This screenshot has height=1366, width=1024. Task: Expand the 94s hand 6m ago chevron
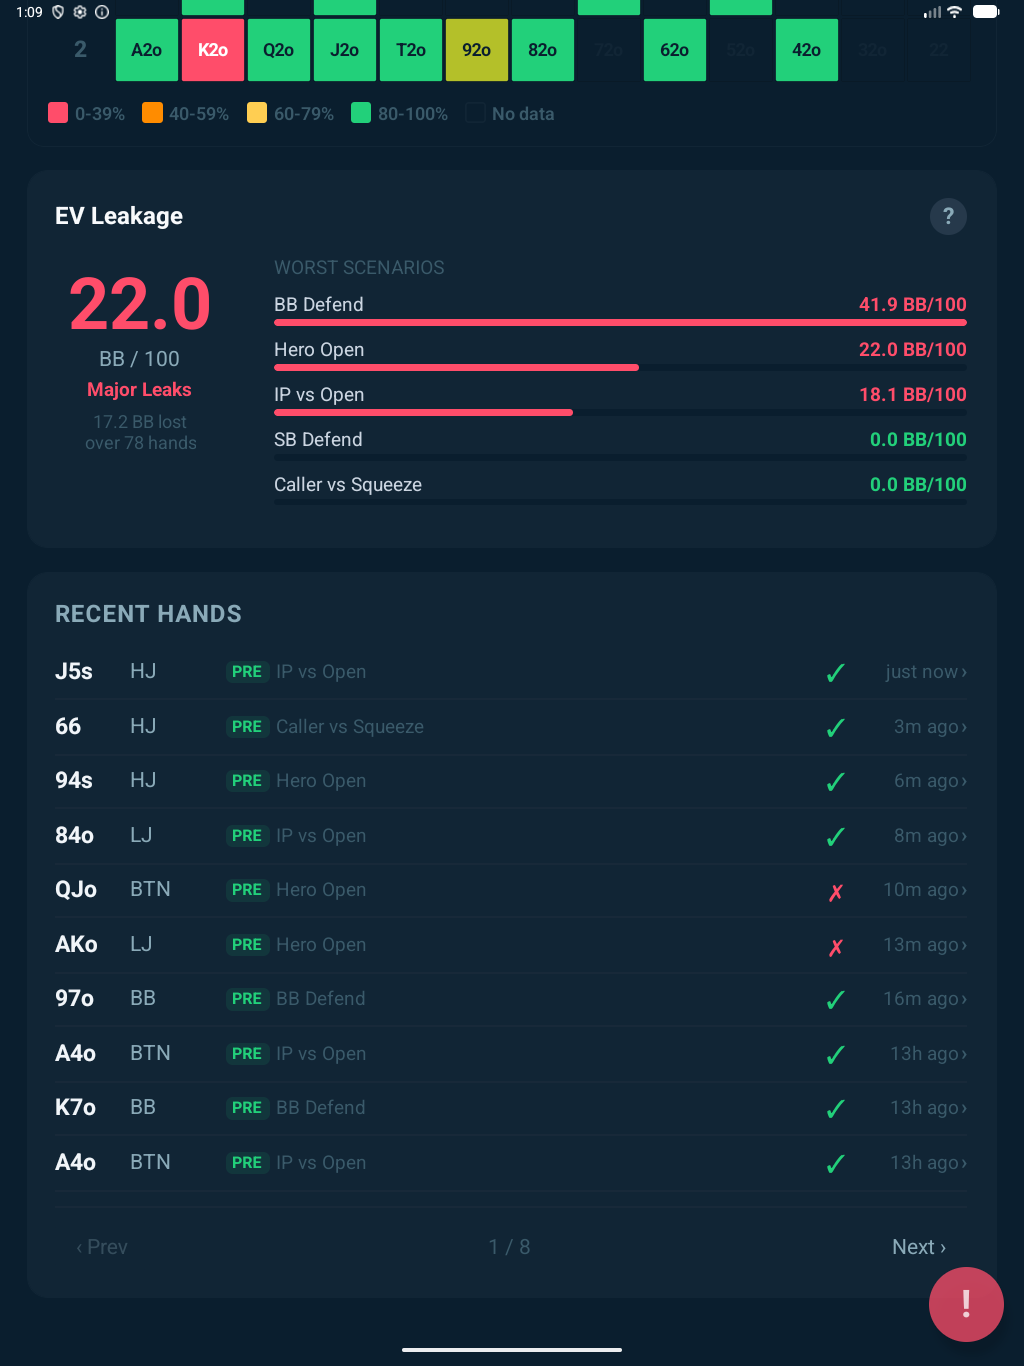963,781
